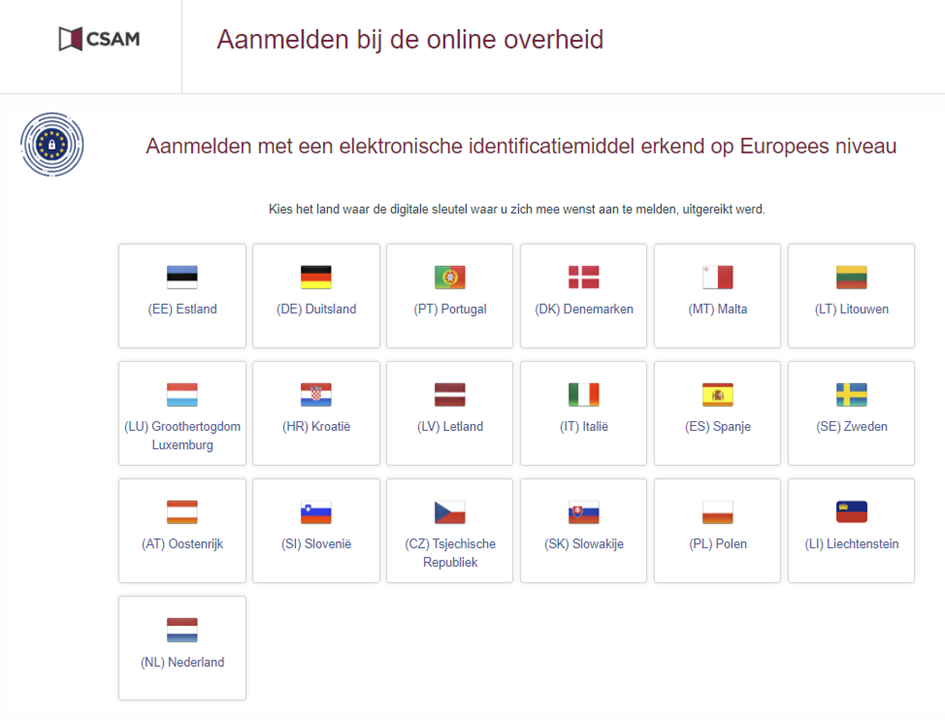Image resolution: width=945 pixels, height=720 pixels.
Task: Pick the (SK) Slowakije country tile
Action: coord(584,530)
